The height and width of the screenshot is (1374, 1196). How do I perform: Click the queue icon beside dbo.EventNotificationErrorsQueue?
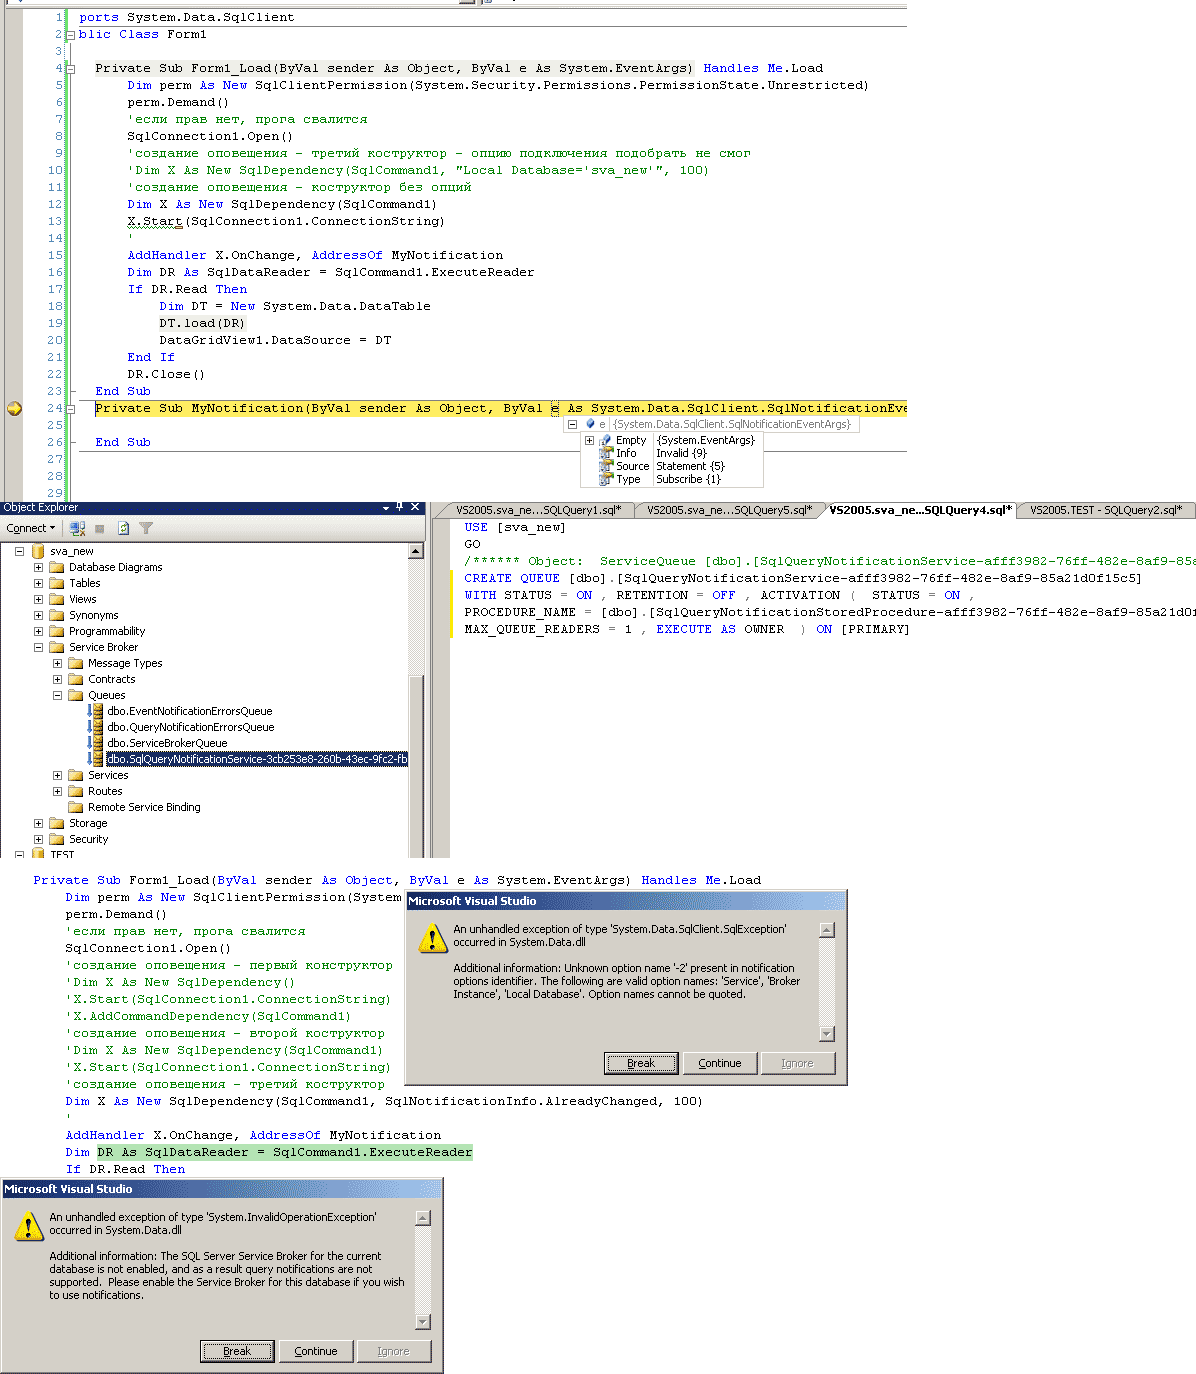click(x=95, y=711)
